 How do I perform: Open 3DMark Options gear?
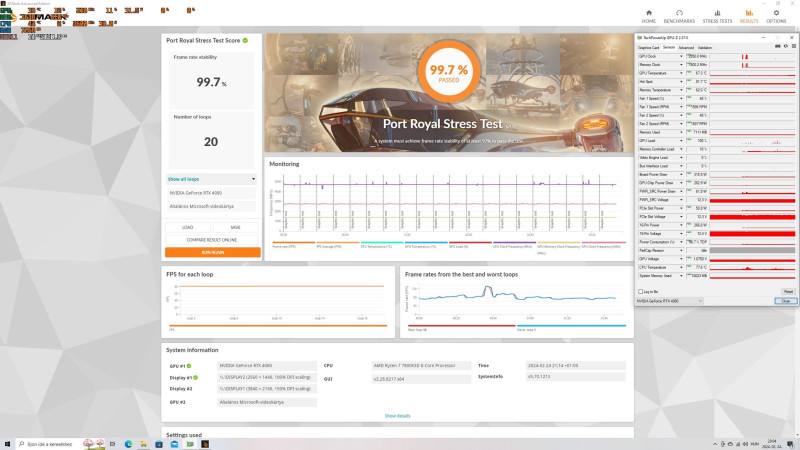[776, 16]
